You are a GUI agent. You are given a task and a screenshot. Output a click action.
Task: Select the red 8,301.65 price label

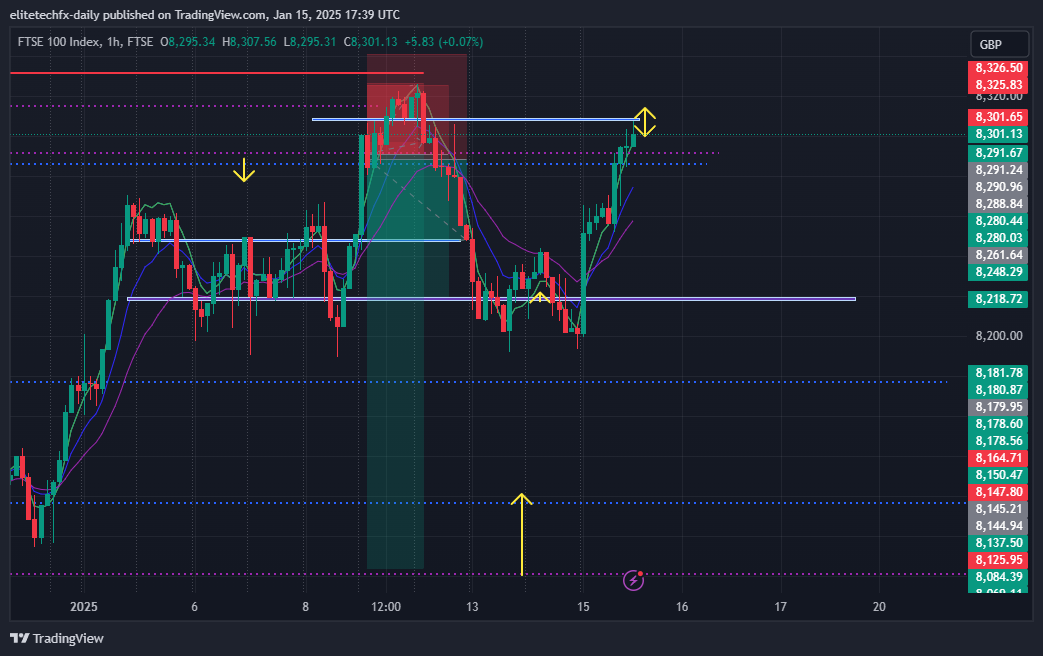(998, 117)
